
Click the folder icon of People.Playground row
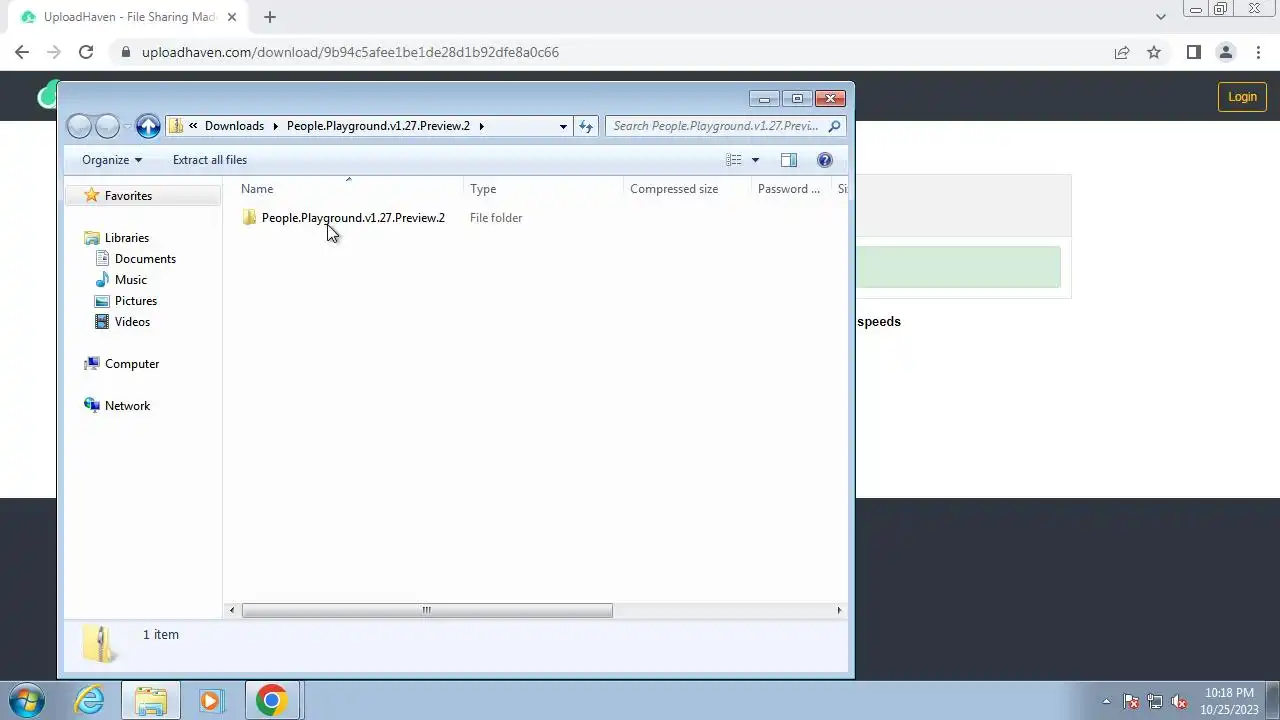250,218
